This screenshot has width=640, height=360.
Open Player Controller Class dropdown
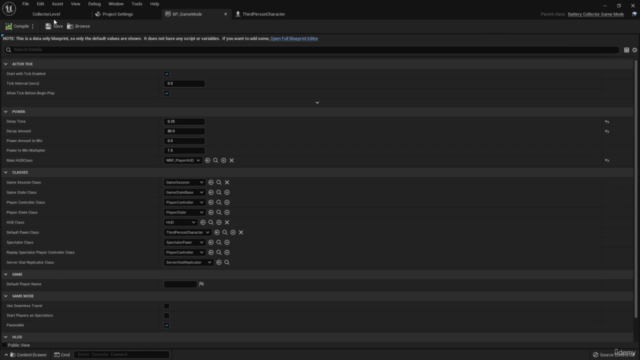click(x=184, y=202)
